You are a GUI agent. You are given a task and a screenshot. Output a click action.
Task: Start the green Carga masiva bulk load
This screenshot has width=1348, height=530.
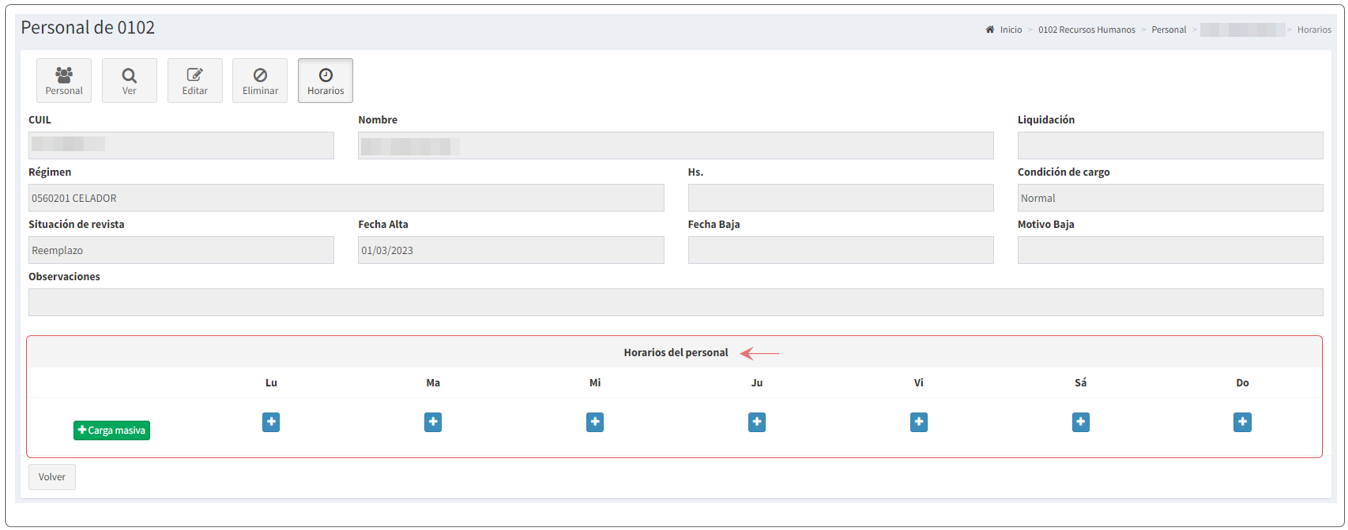pyautogui.click(x=112, y=430)
